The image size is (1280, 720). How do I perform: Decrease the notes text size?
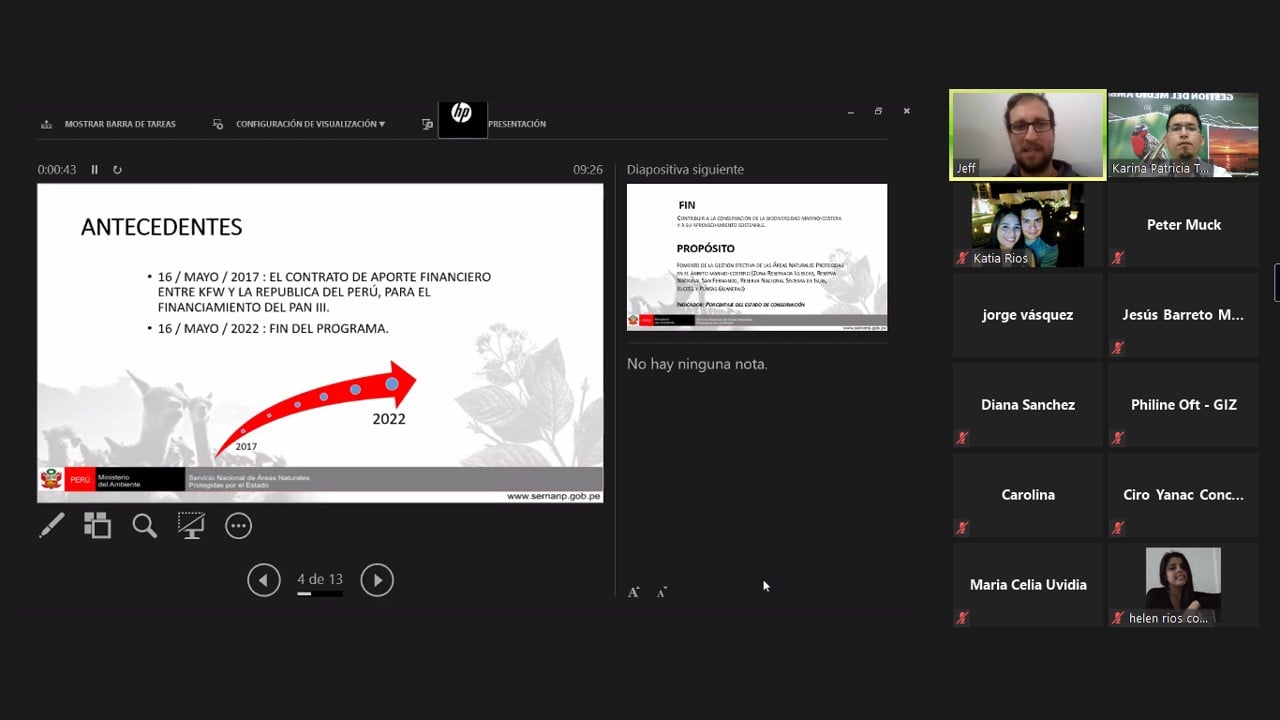[661, 592]
